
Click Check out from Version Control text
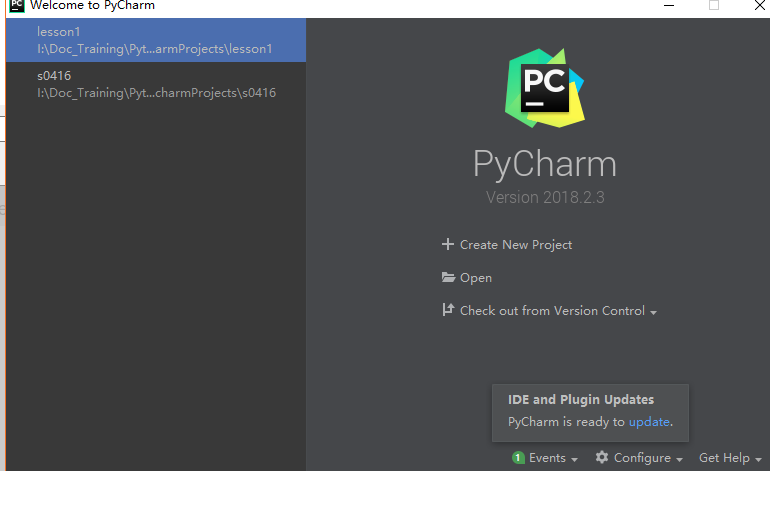point(552,311)
